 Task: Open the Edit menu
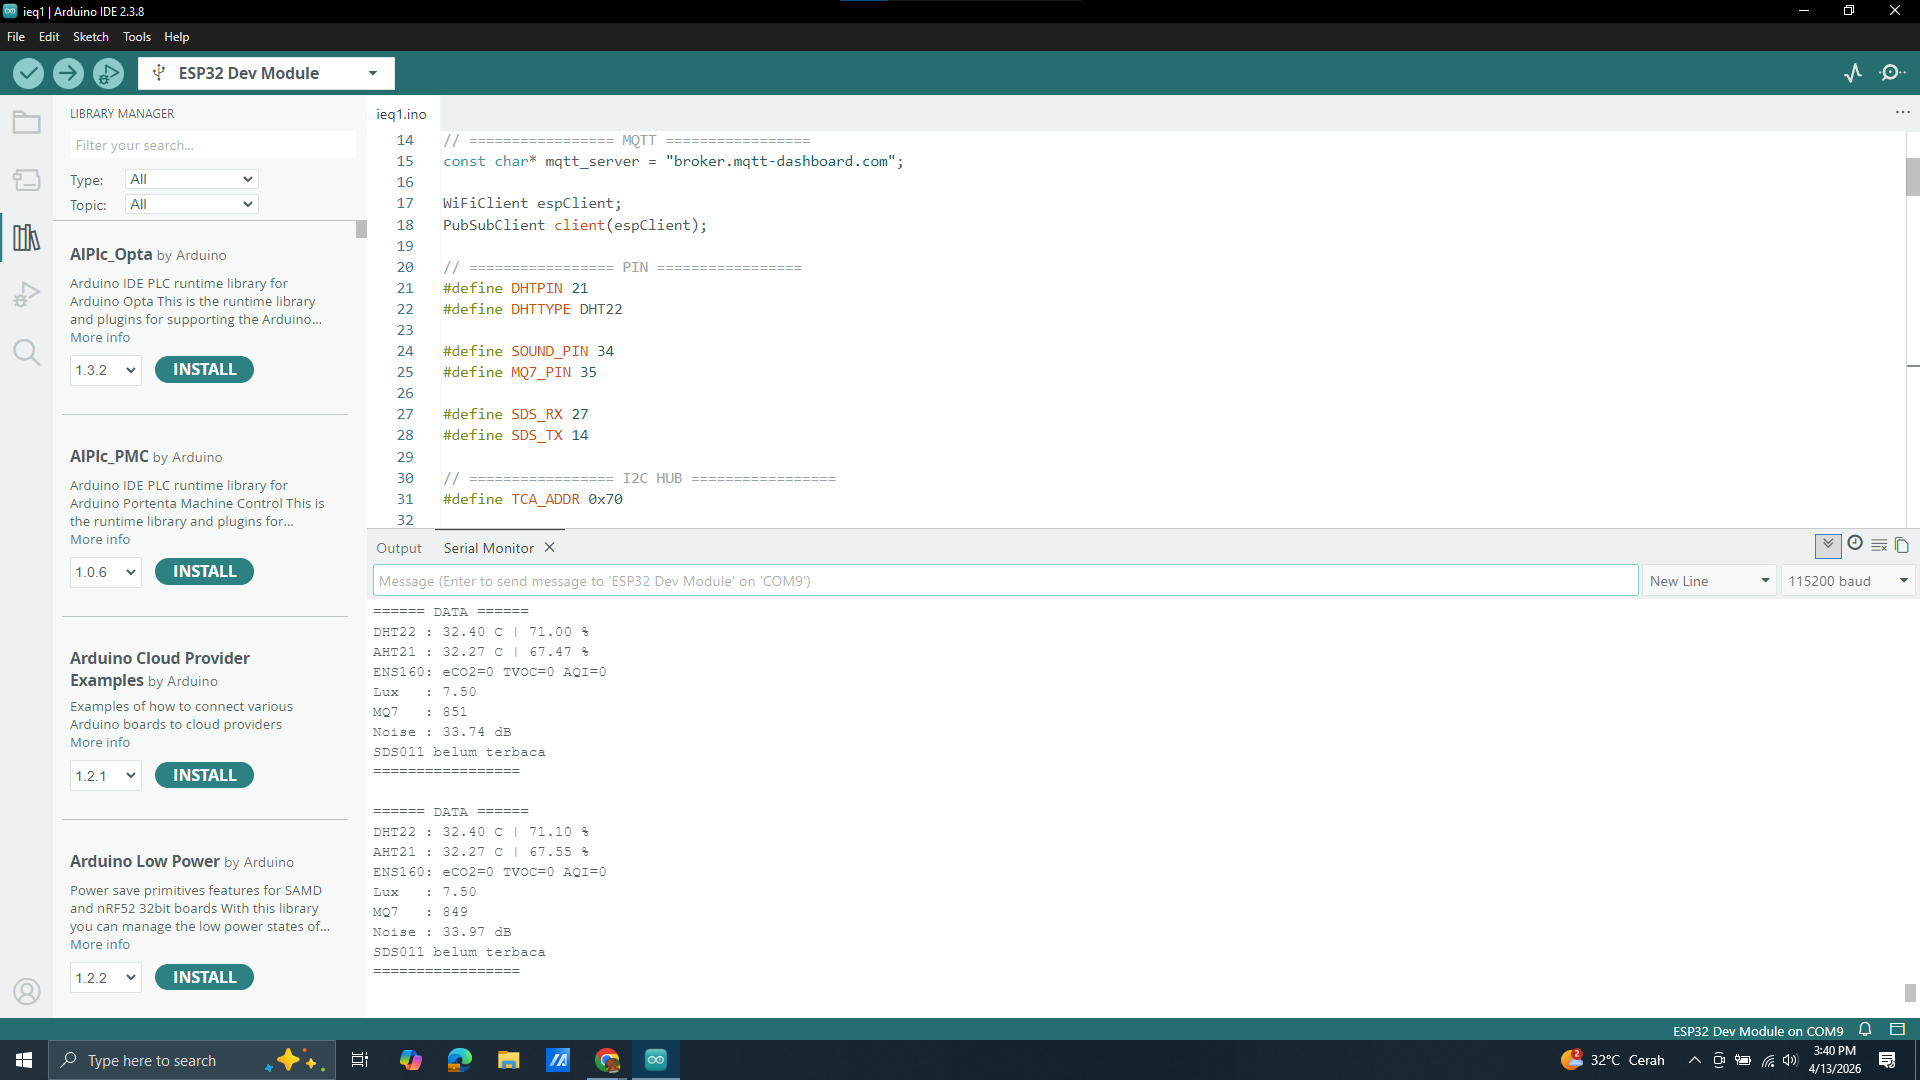click(x=49, y=37)
